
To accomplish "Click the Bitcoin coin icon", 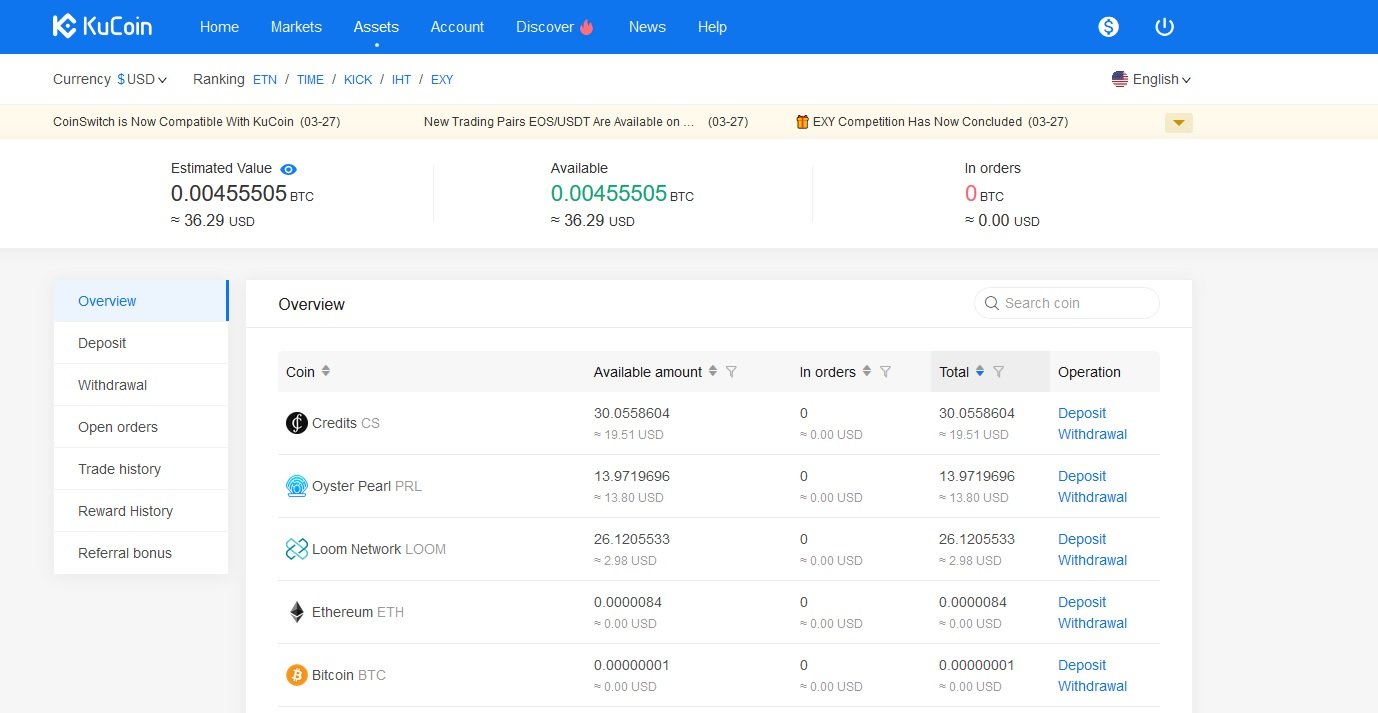I will click(296, 675).
